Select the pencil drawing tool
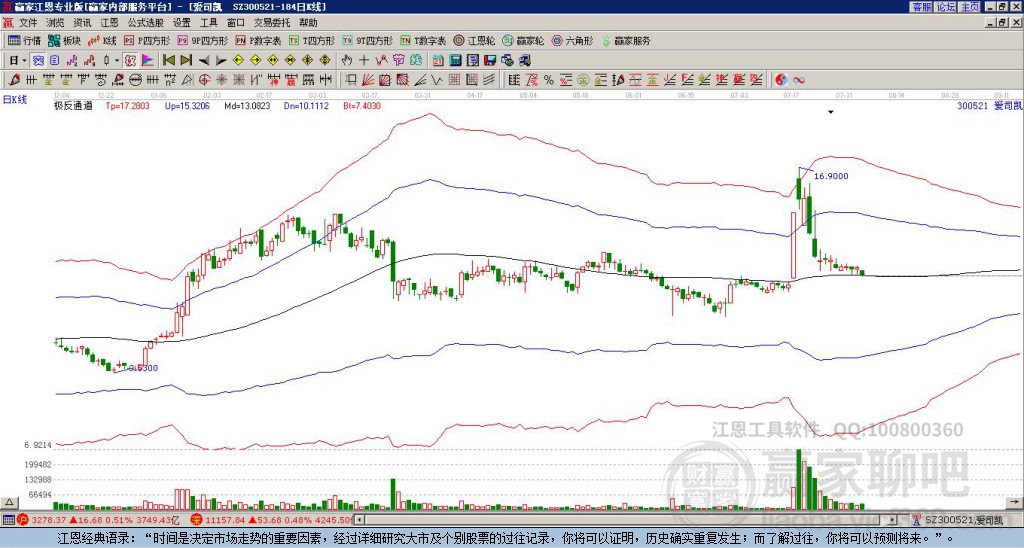This screenshot has height=548, width=1024. [13, 80]
